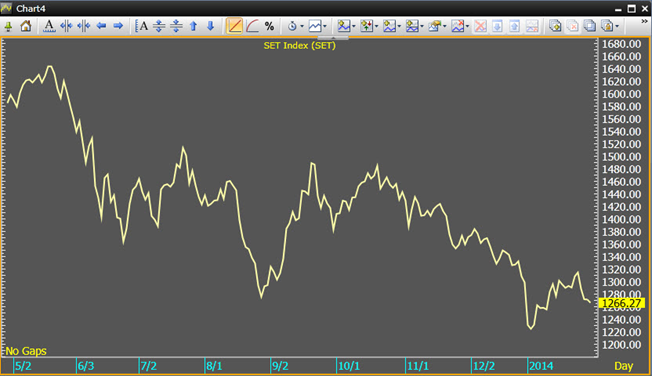This screenshot has width=652, height=376.
Task: Click the blue left arrow scroll icon
Action: (x=101, y=26)
